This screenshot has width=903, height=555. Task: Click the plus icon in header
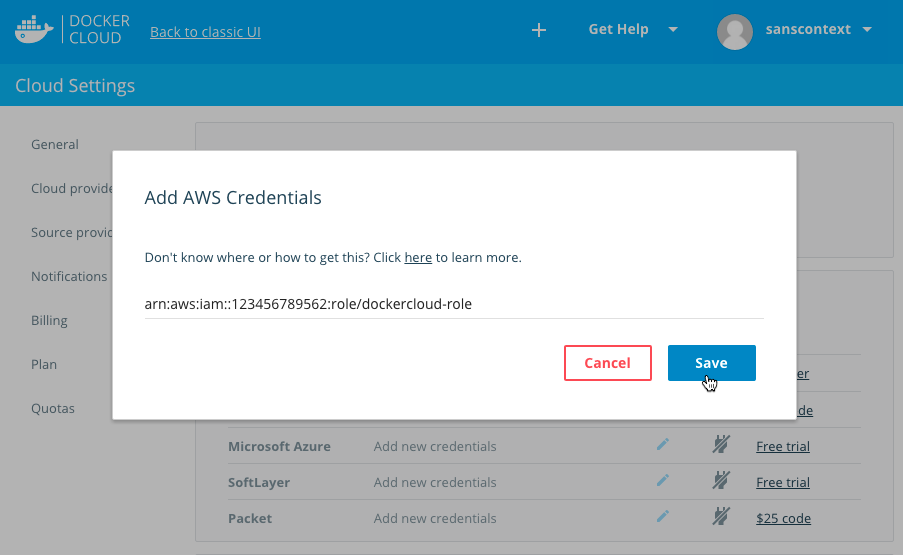coord(538,30)
